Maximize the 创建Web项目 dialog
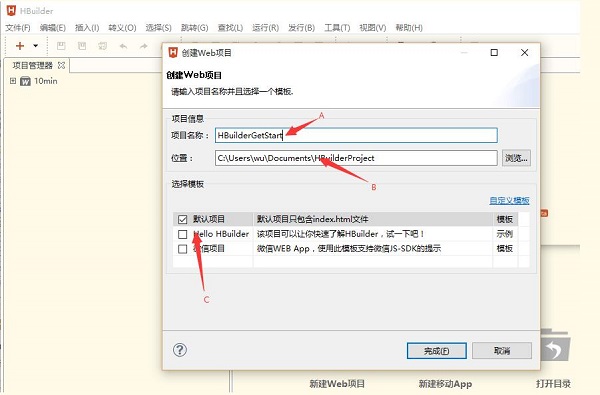 (x=494, y=52)
